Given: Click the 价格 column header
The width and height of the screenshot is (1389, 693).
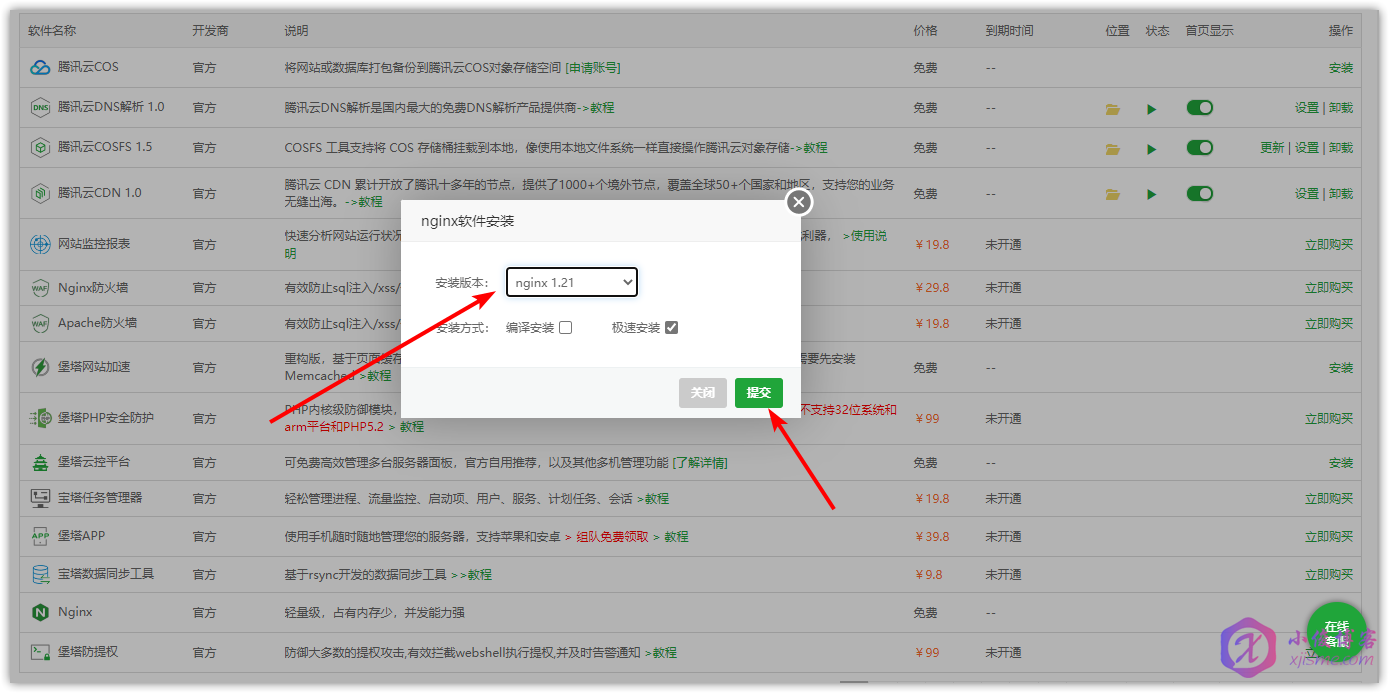Looking at the screenshot, I should tap(925, 31).
